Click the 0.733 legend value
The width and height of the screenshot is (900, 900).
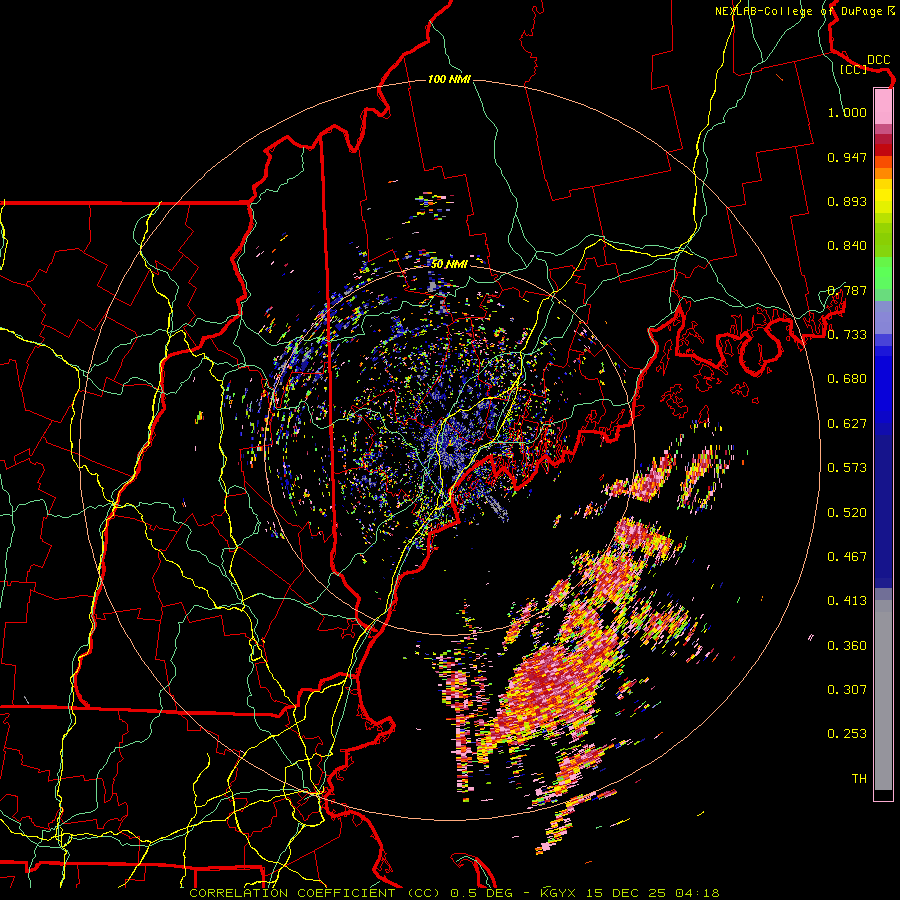pos(847,335)
